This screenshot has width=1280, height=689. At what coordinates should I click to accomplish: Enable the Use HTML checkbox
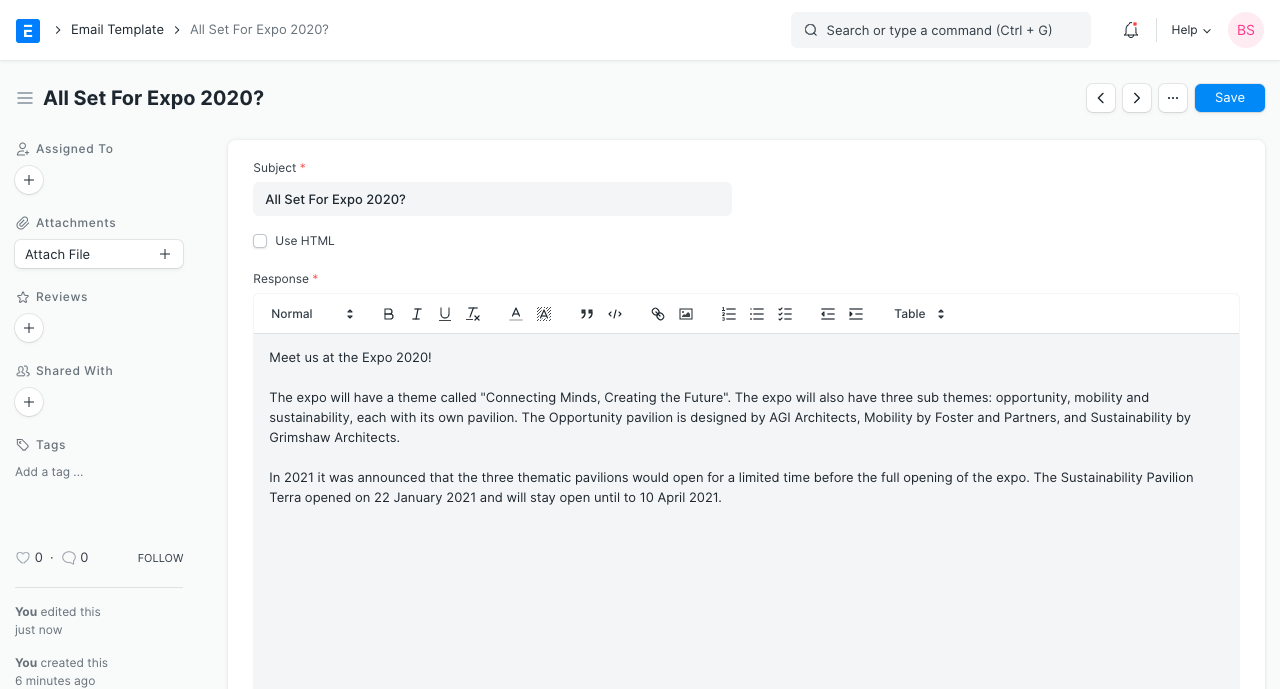click(260, 241)
